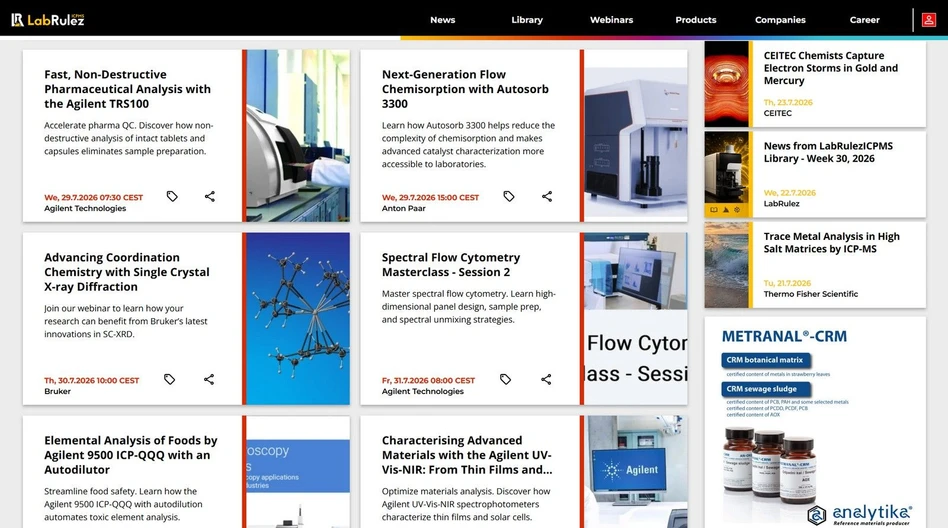Click 'Tu, 21.7.2026' date text
948x528 pixels.
(787, 283)
